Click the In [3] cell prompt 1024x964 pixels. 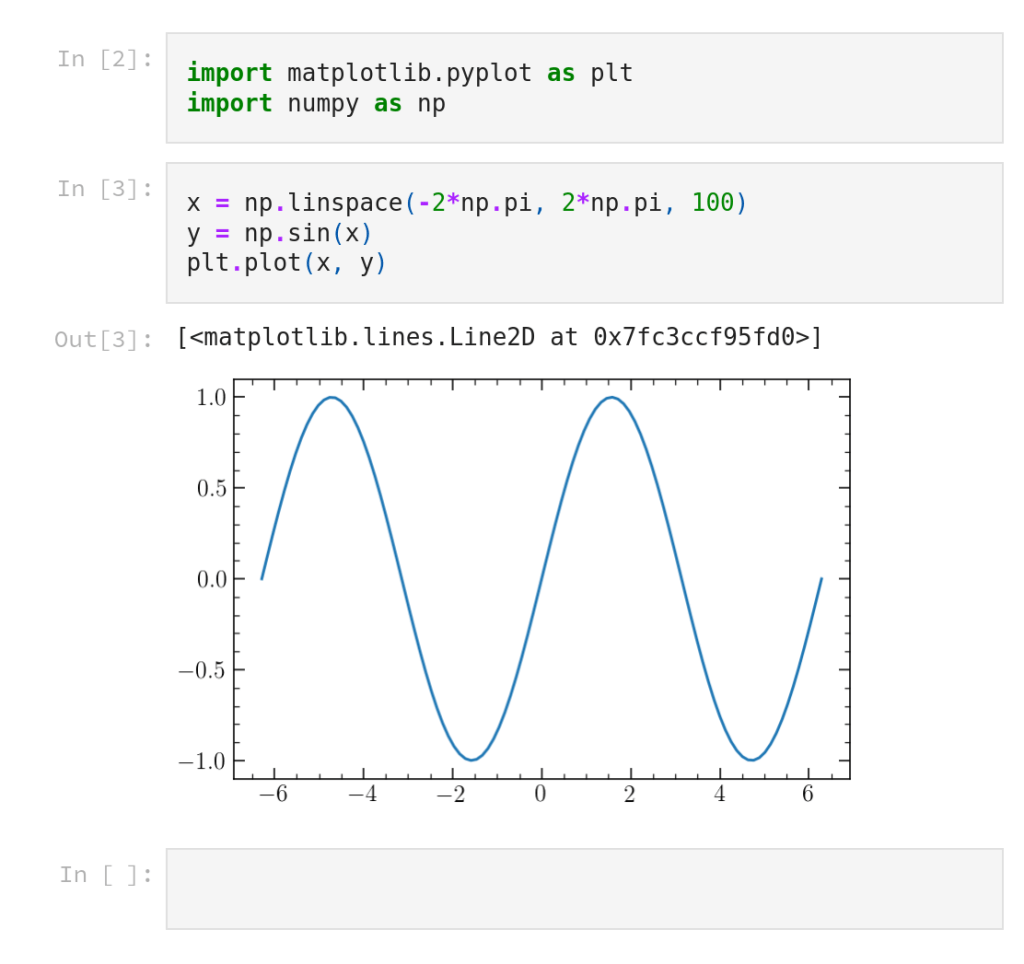(105, 189)
